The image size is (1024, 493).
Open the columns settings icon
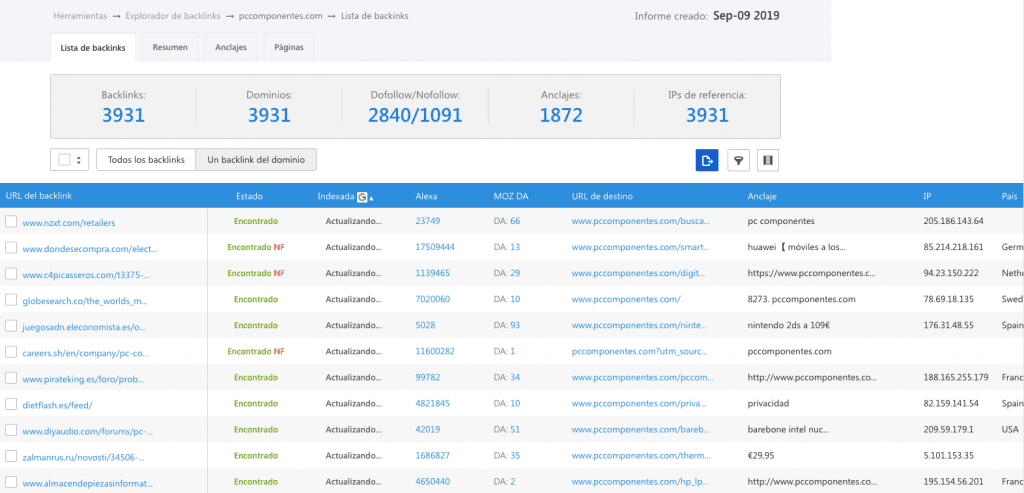[768, 160]
